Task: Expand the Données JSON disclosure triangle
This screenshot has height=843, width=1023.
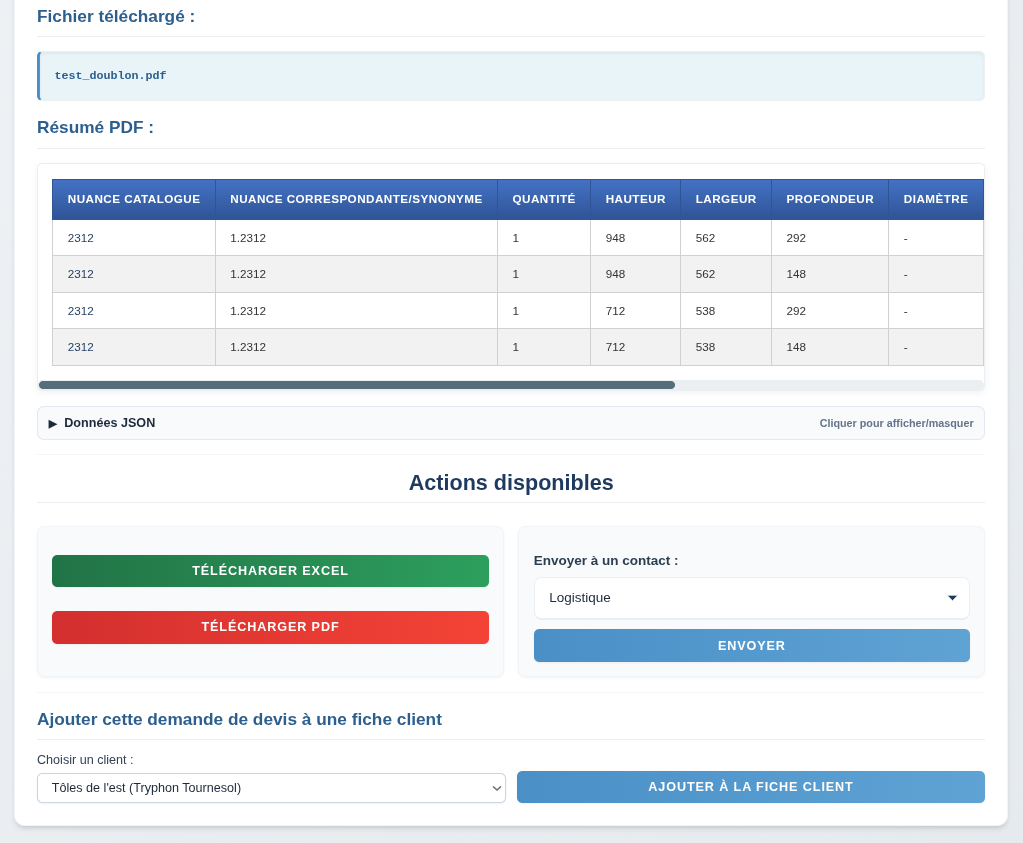Action: [53, 423]
